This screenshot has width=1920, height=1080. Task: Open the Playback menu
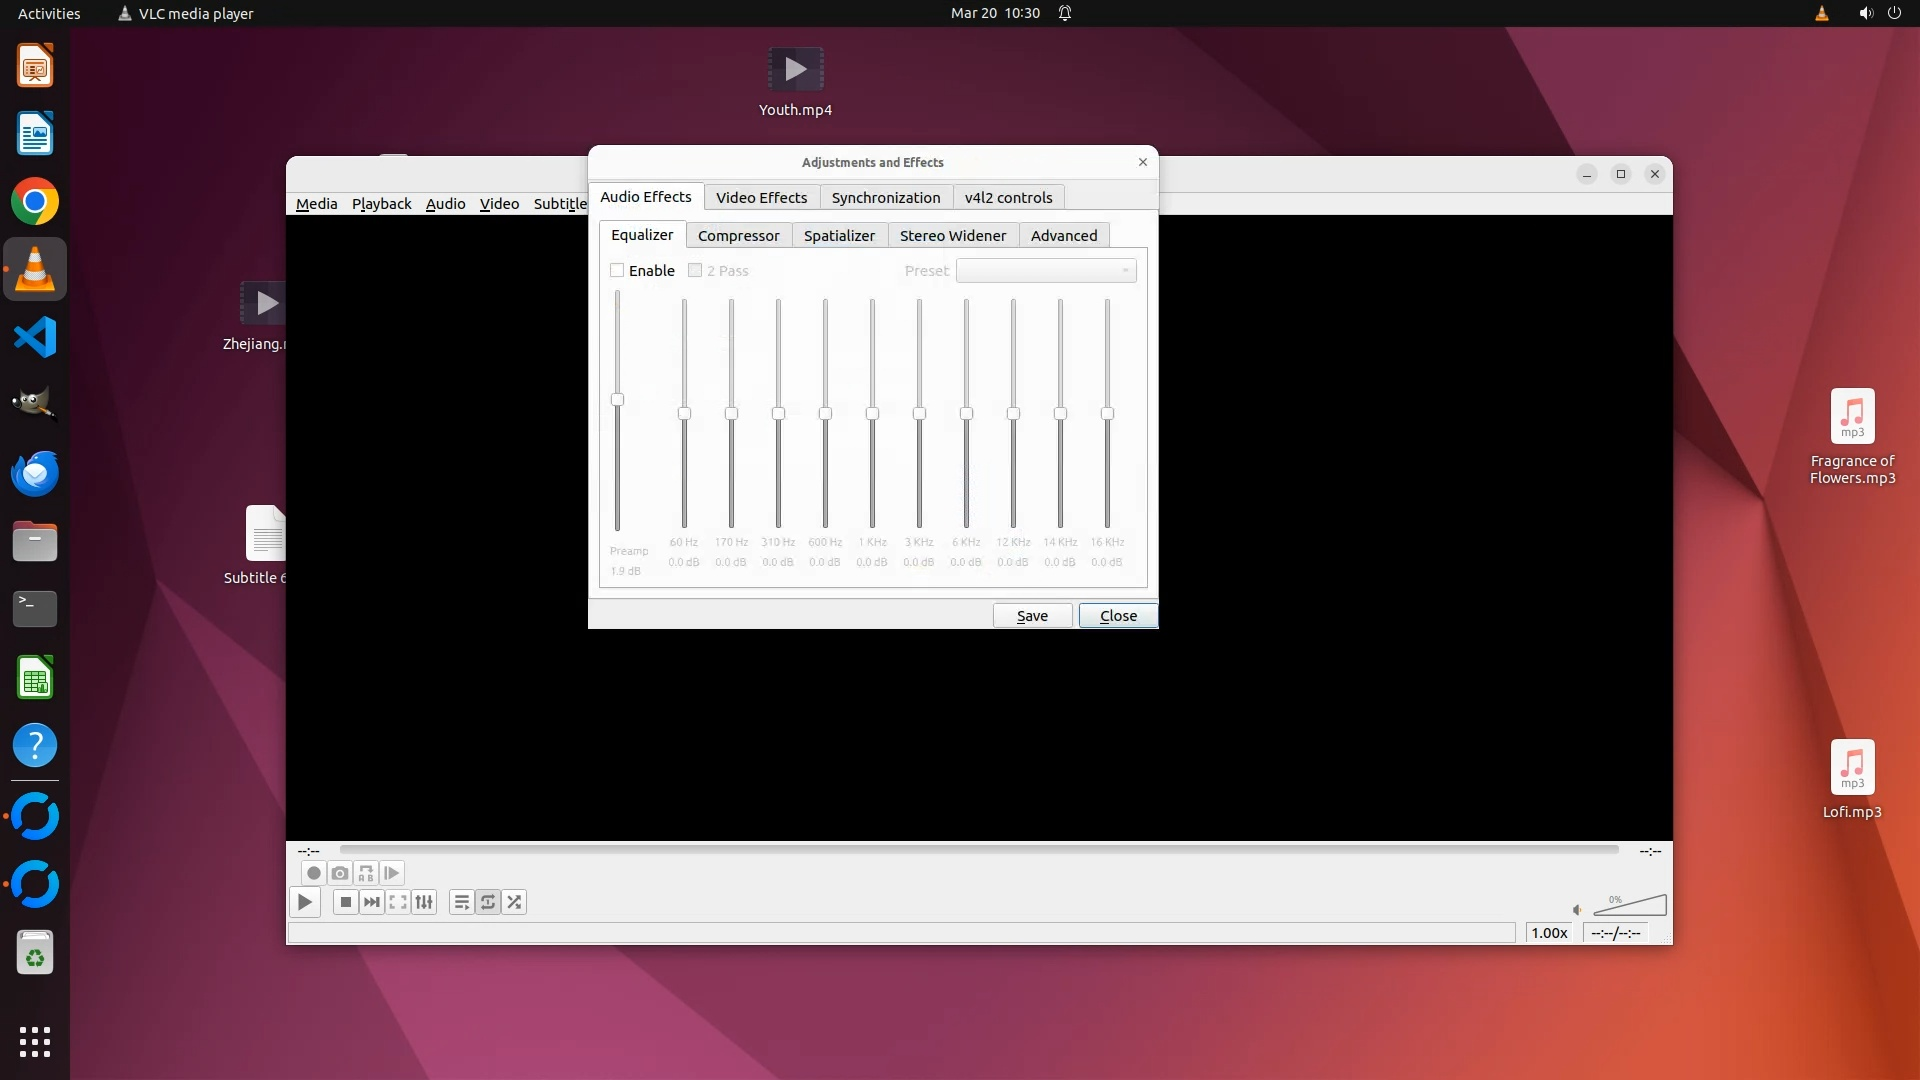pos(381,204)
